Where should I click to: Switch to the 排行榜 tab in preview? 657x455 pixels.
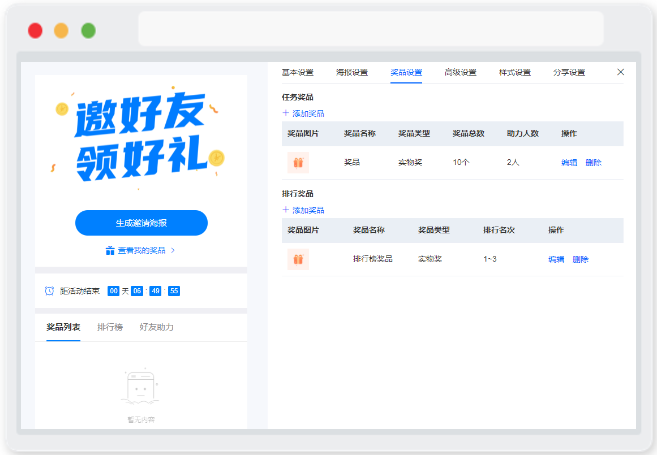point(110,327)
